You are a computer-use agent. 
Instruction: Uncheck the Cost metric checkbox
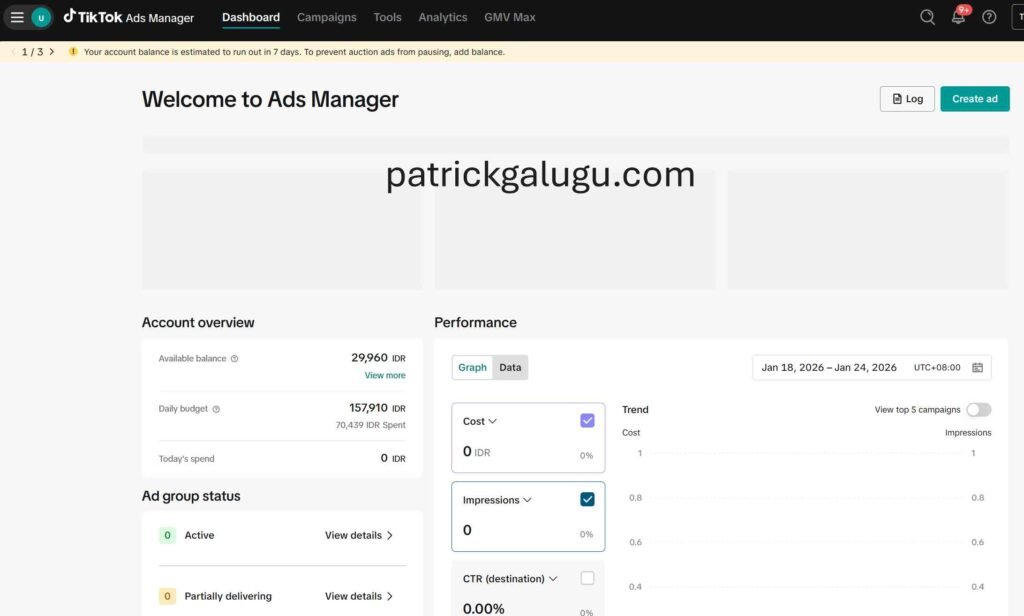(x=587, y=421)
